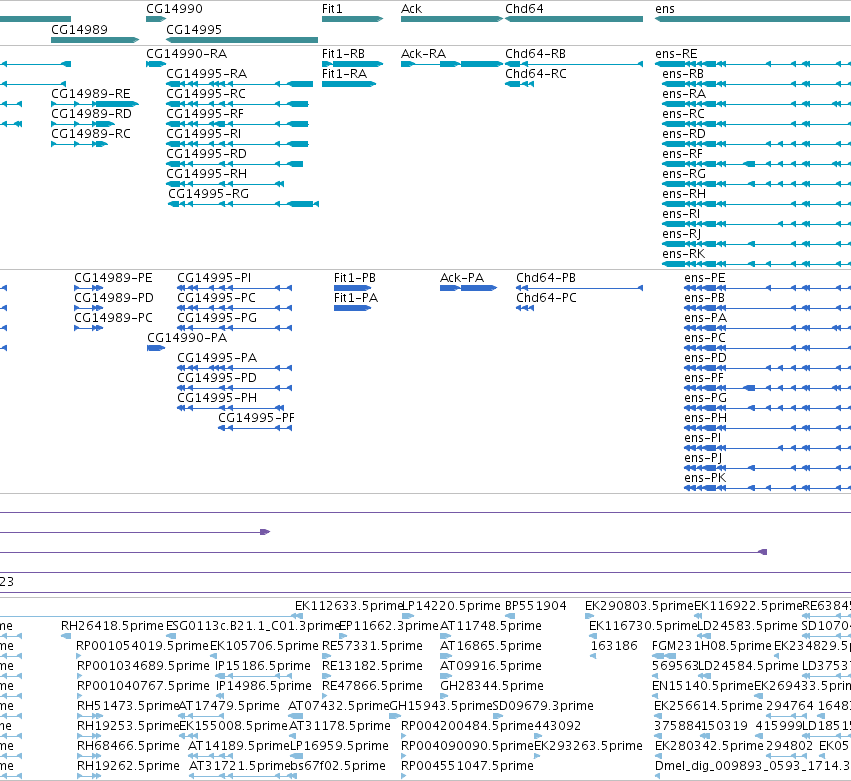Click the Chd64 gene bar in gene track
The height and width of the screenshot is (781, 851).
click(574, 19)
